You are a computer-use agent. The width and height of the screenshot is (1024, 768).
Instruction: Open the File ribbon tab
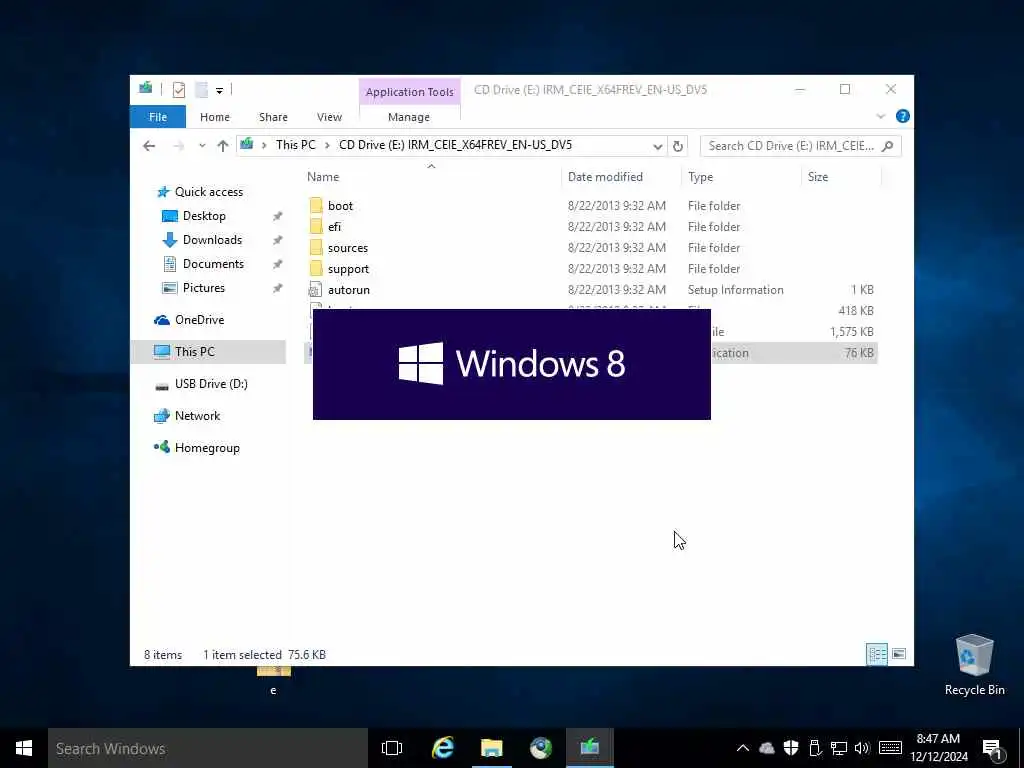tap(157, 117)
